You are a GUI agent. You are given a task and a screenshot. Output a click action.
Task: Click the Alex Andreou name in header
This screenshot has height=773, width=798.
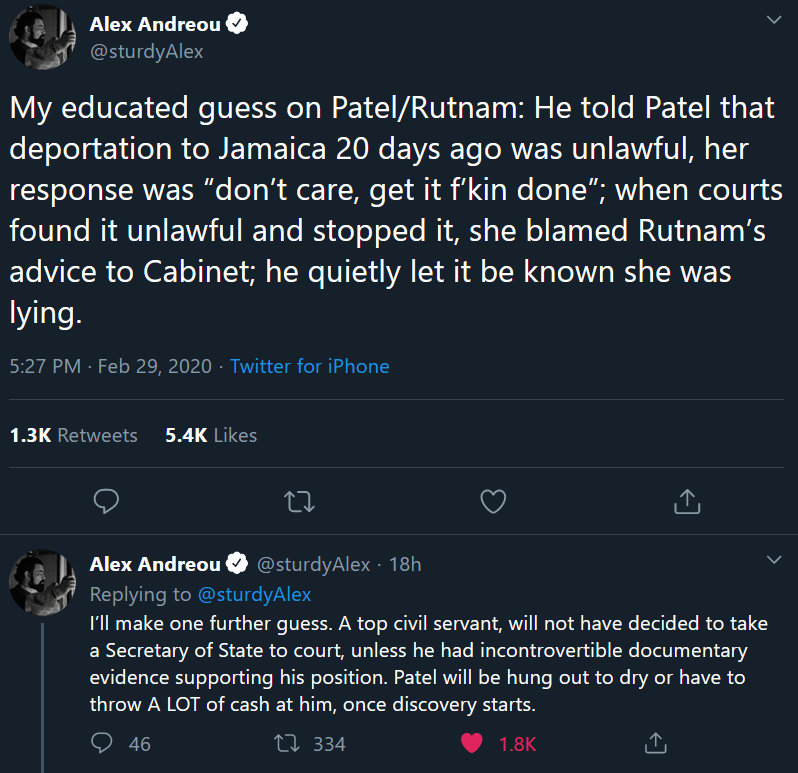pos(155,24)
